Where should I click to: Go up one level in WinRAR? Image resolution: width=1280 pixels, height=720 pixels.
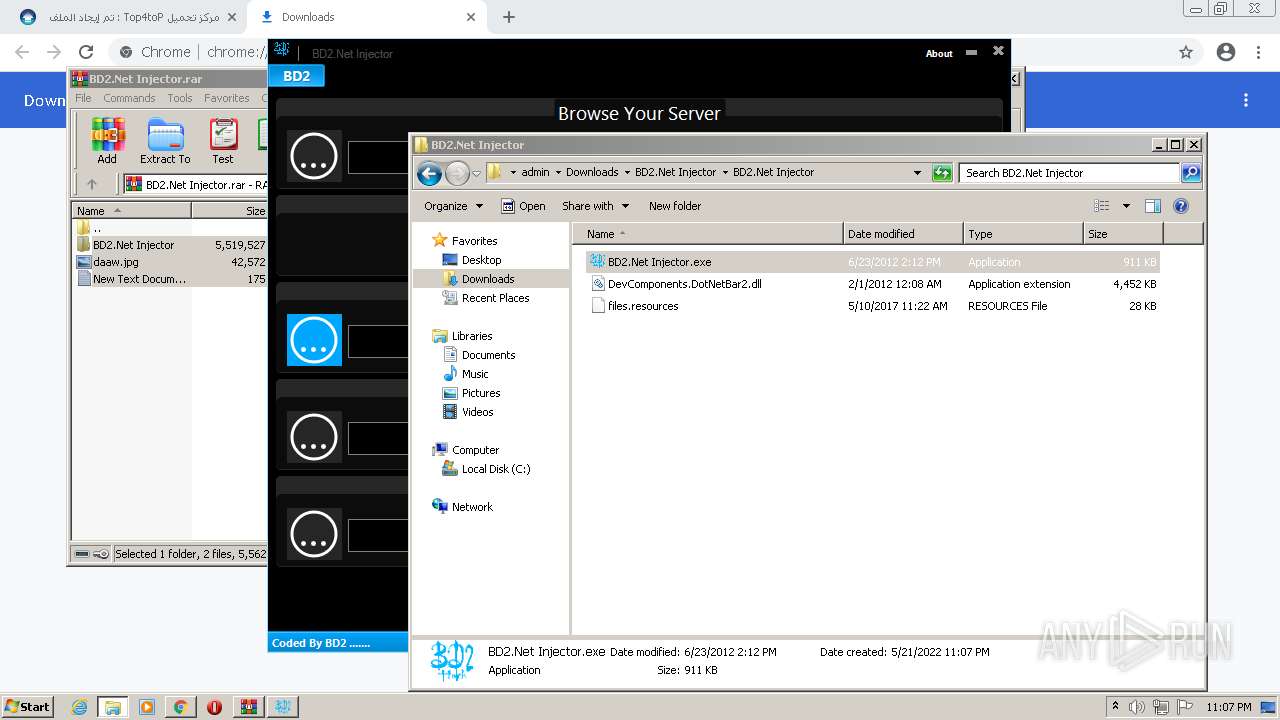pyautogui.click(x=92, y=184)
